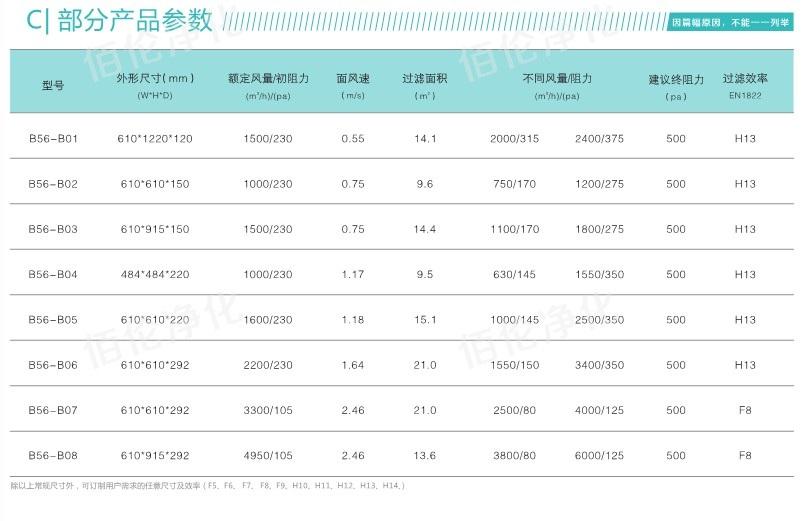The height and width of the screenshot is (521, 811).
Task: Click the dimension cell 610*1220*120
Action: tap(155, 139)
